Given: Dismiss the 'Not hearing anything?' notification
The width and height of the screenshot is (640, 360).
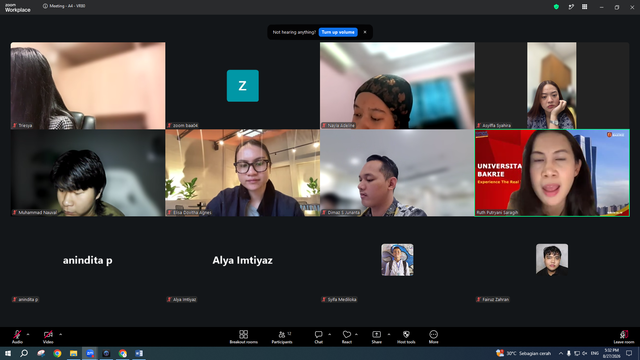Looking at the screenshot, I should pos(365,32).
